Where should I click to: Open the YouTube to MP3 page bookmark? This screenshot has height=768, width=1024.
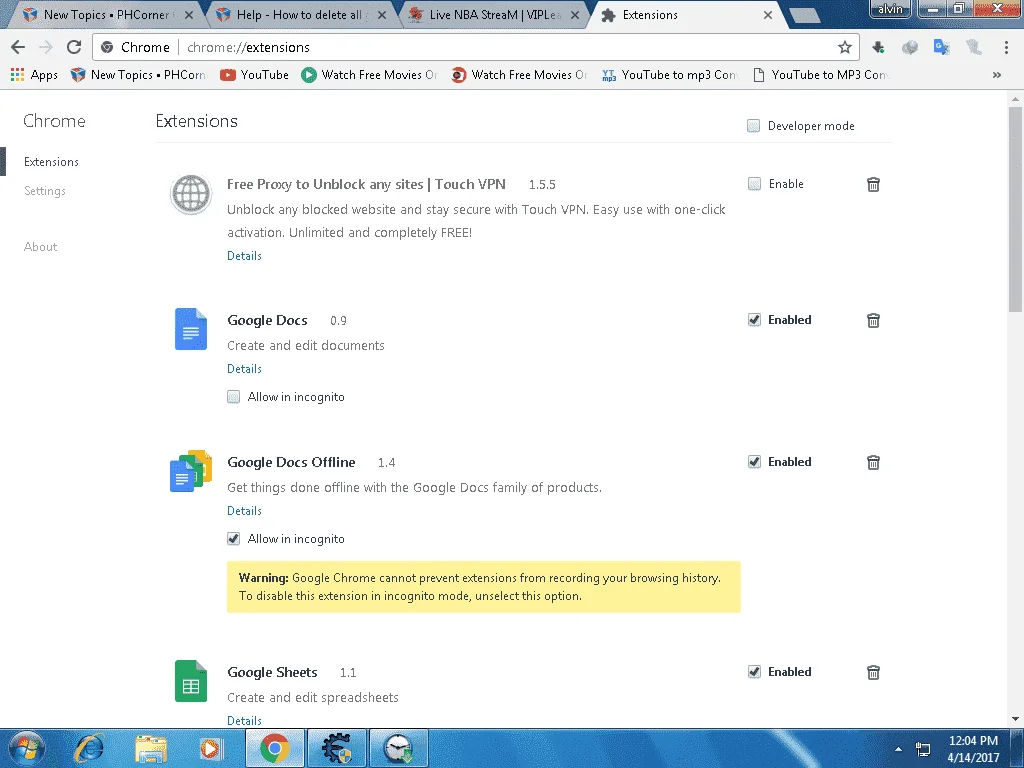tap(820, 74)
